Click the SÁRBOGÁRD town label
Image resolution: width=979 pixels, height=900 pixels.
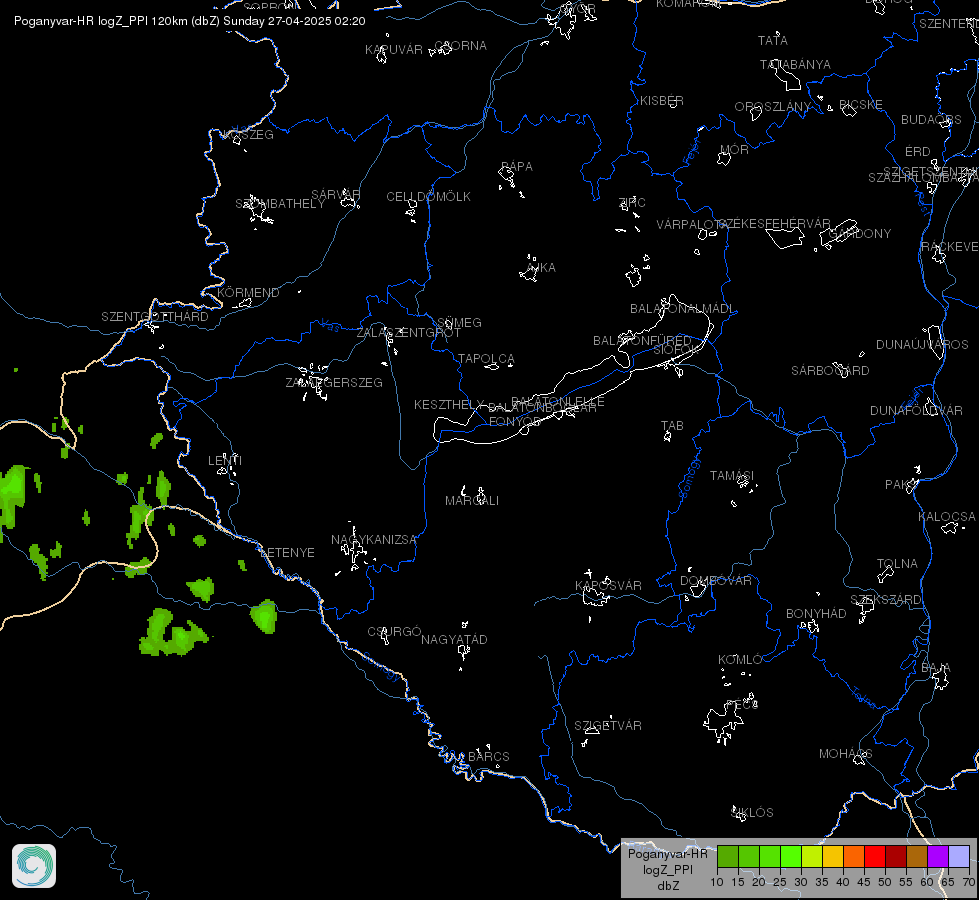pos(830,371)
